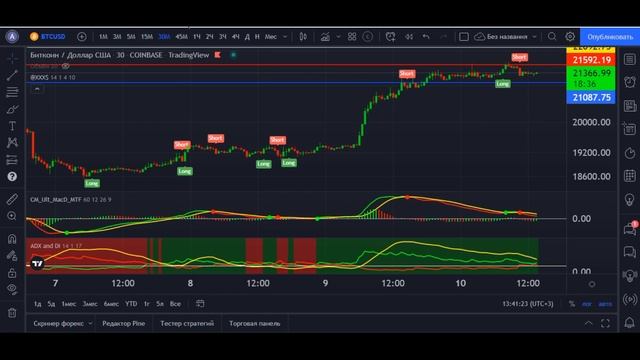The width and height of the screenshot is (640, 360).
Task: Expand the timeframe list dropdown arrow
Action: 285,37
